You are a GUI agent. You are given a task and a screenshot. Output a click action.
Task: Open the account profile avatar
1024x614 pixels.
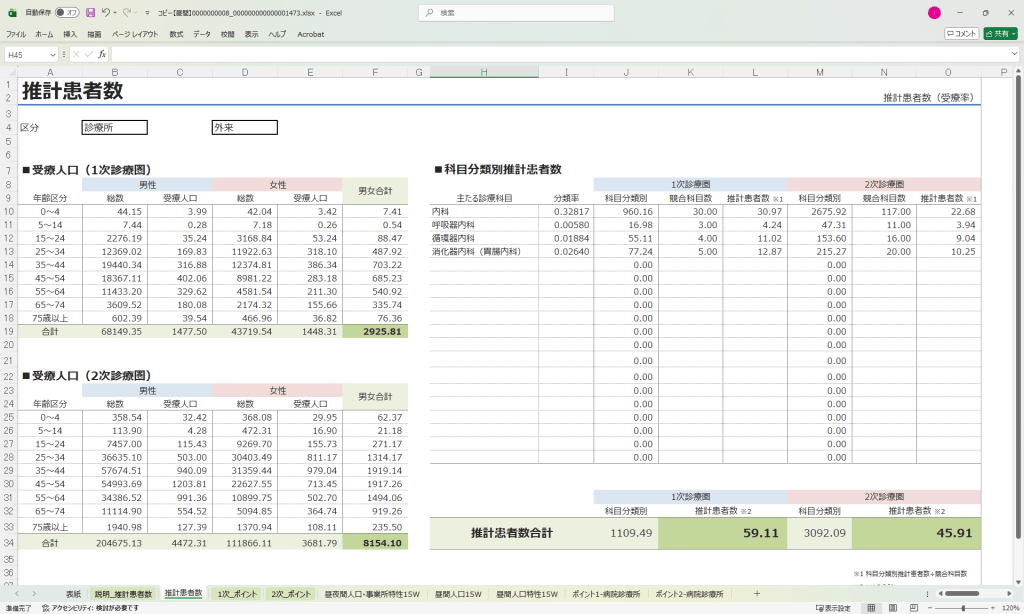pyautogui.click(x=934, y=10)
